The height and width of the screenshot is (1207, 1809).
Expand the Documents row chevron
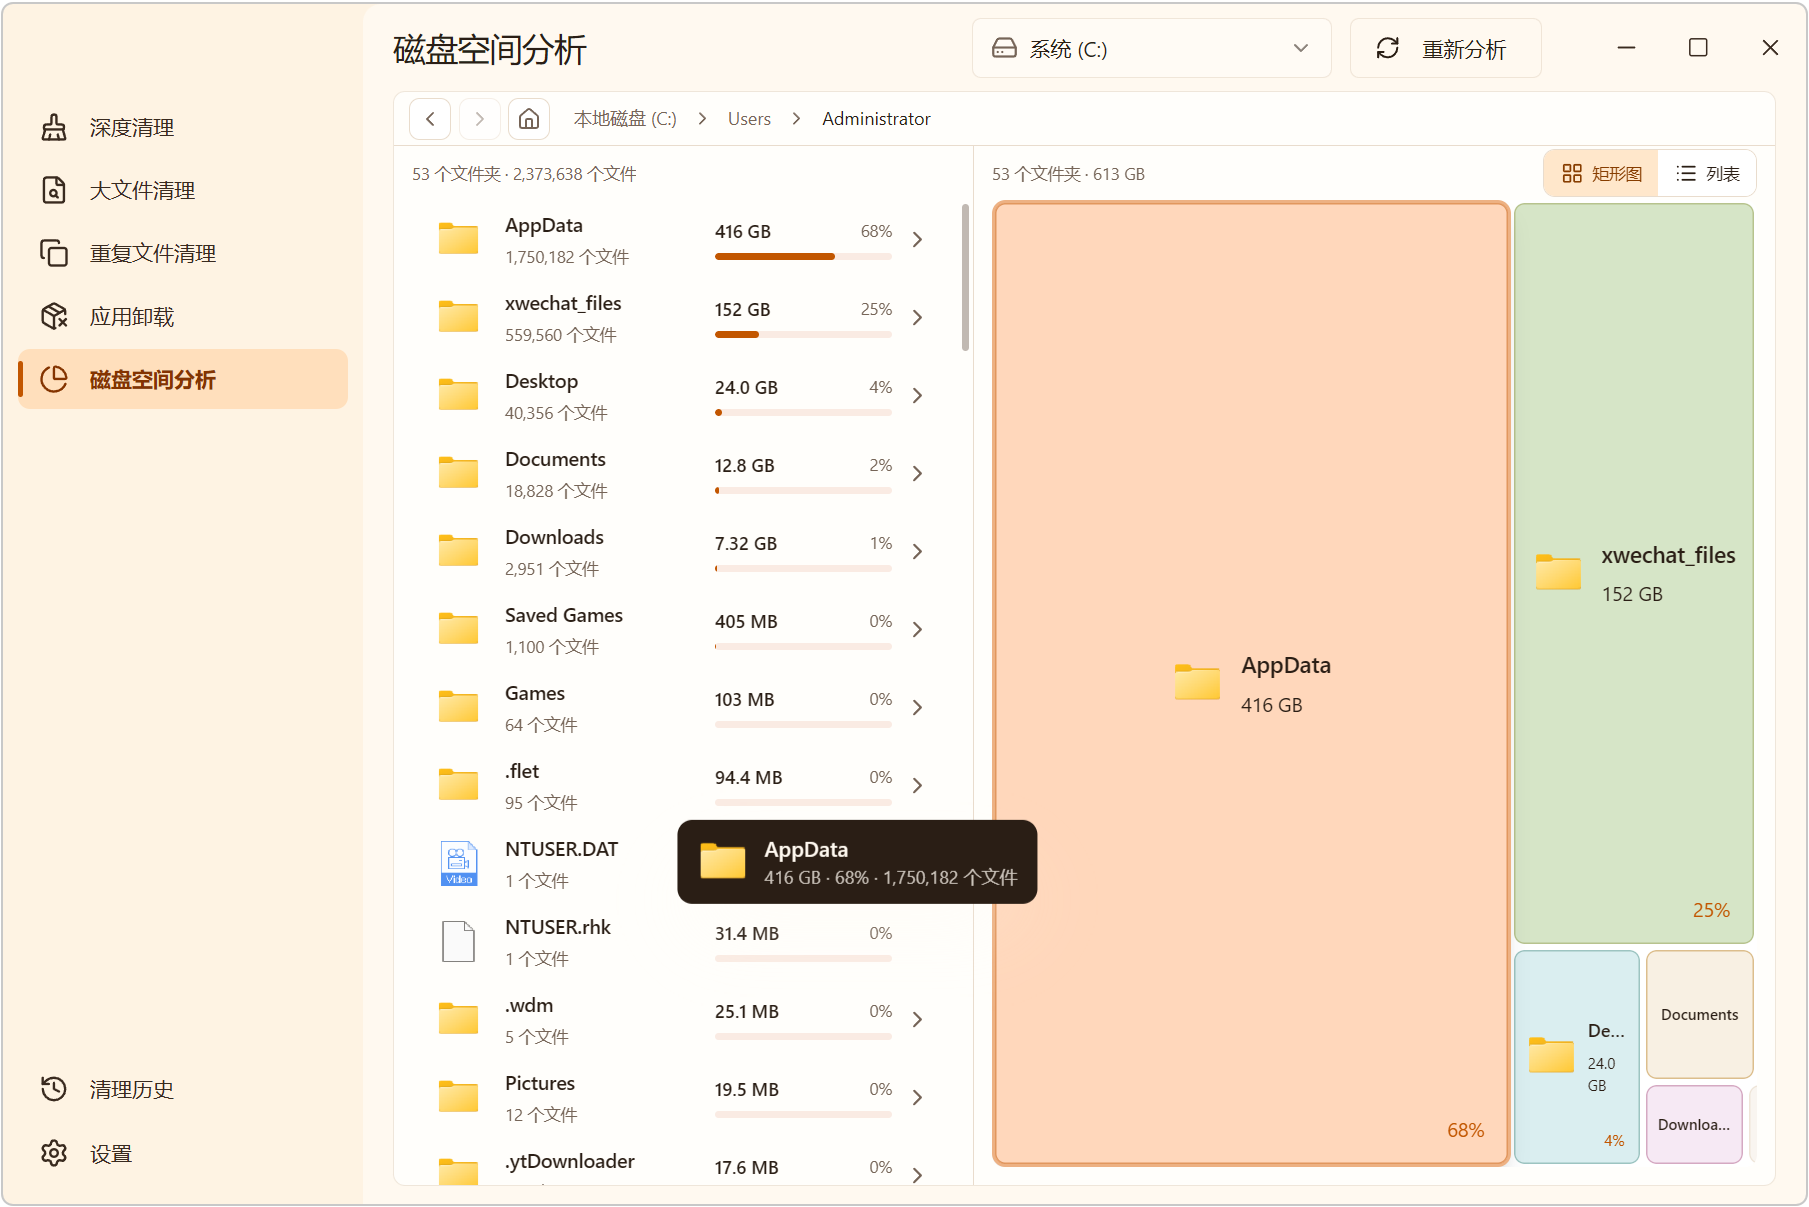pyautogui.click(x=917, y=474)
